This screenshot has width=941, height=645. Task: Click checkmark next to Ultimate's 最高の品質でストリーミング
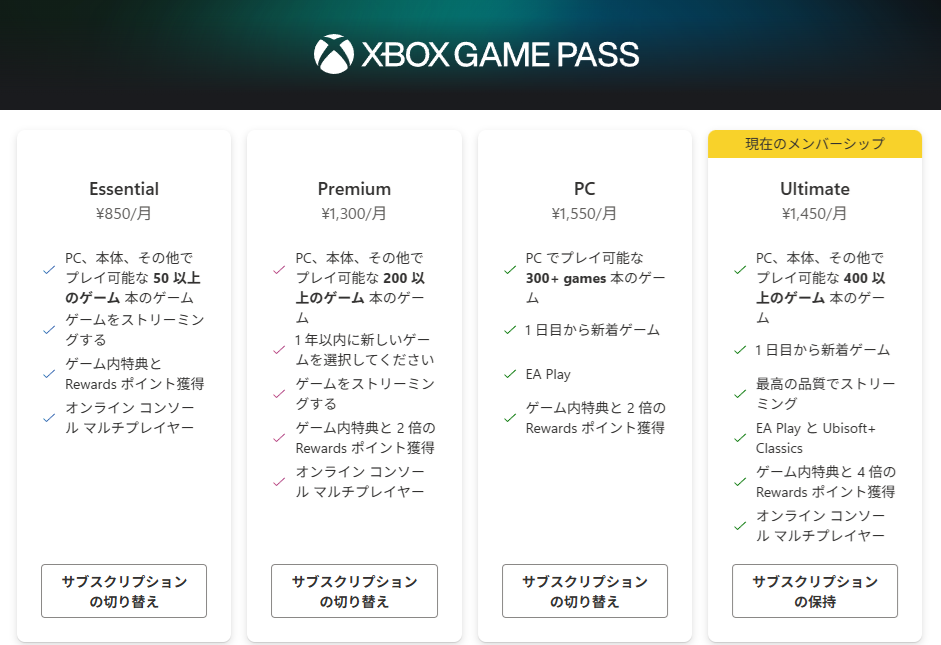(740, 394)
